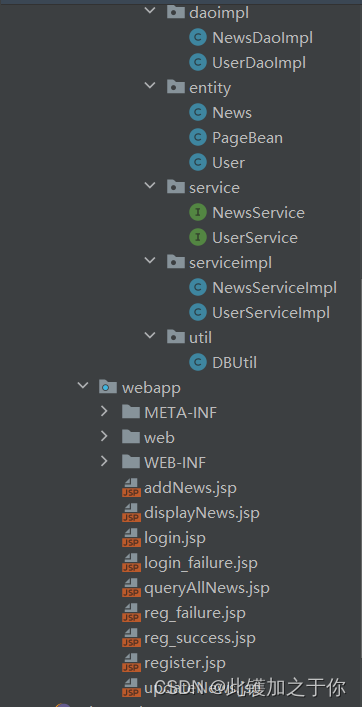Collapse the util package
Viewport: 362px width, 707px height.
[150, 336]
